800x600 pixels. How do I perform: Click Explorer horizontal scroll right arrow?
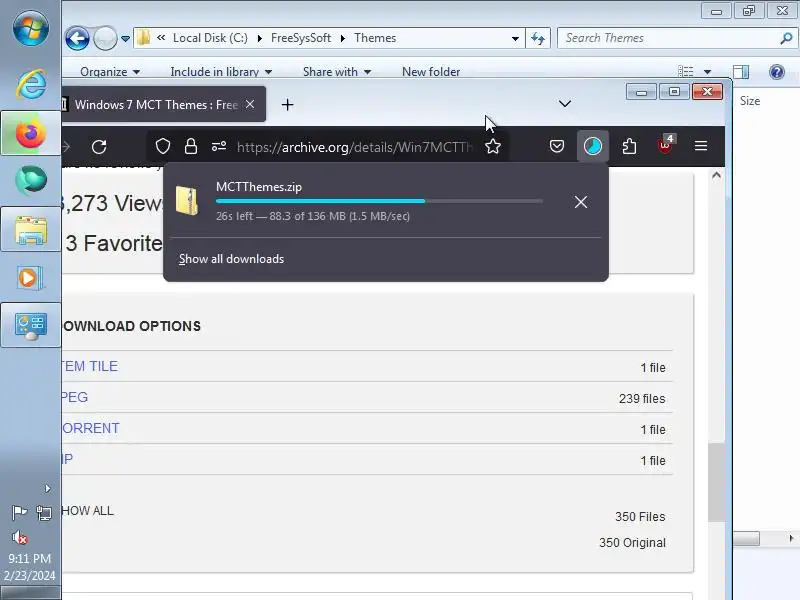coord(791,538)
